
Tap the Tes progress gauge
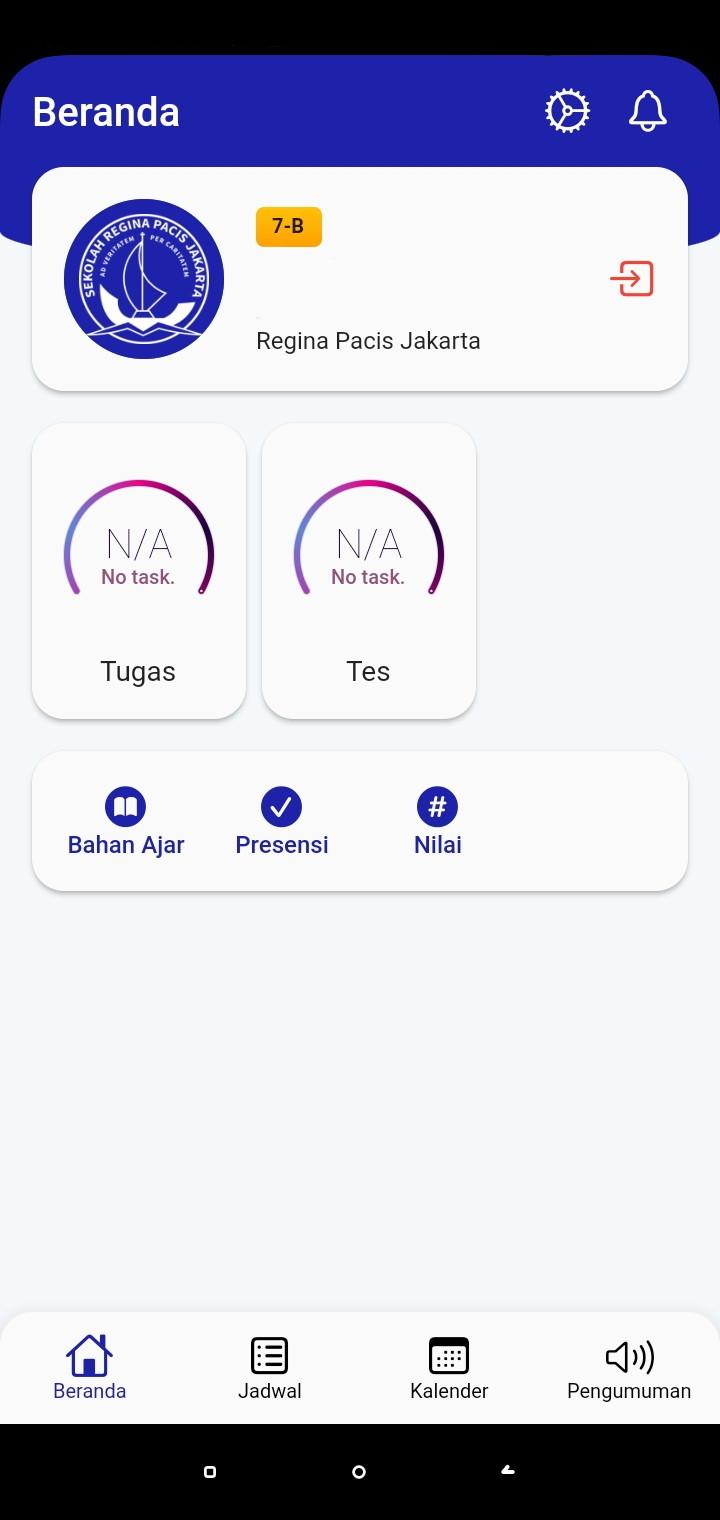pos(369,538)
